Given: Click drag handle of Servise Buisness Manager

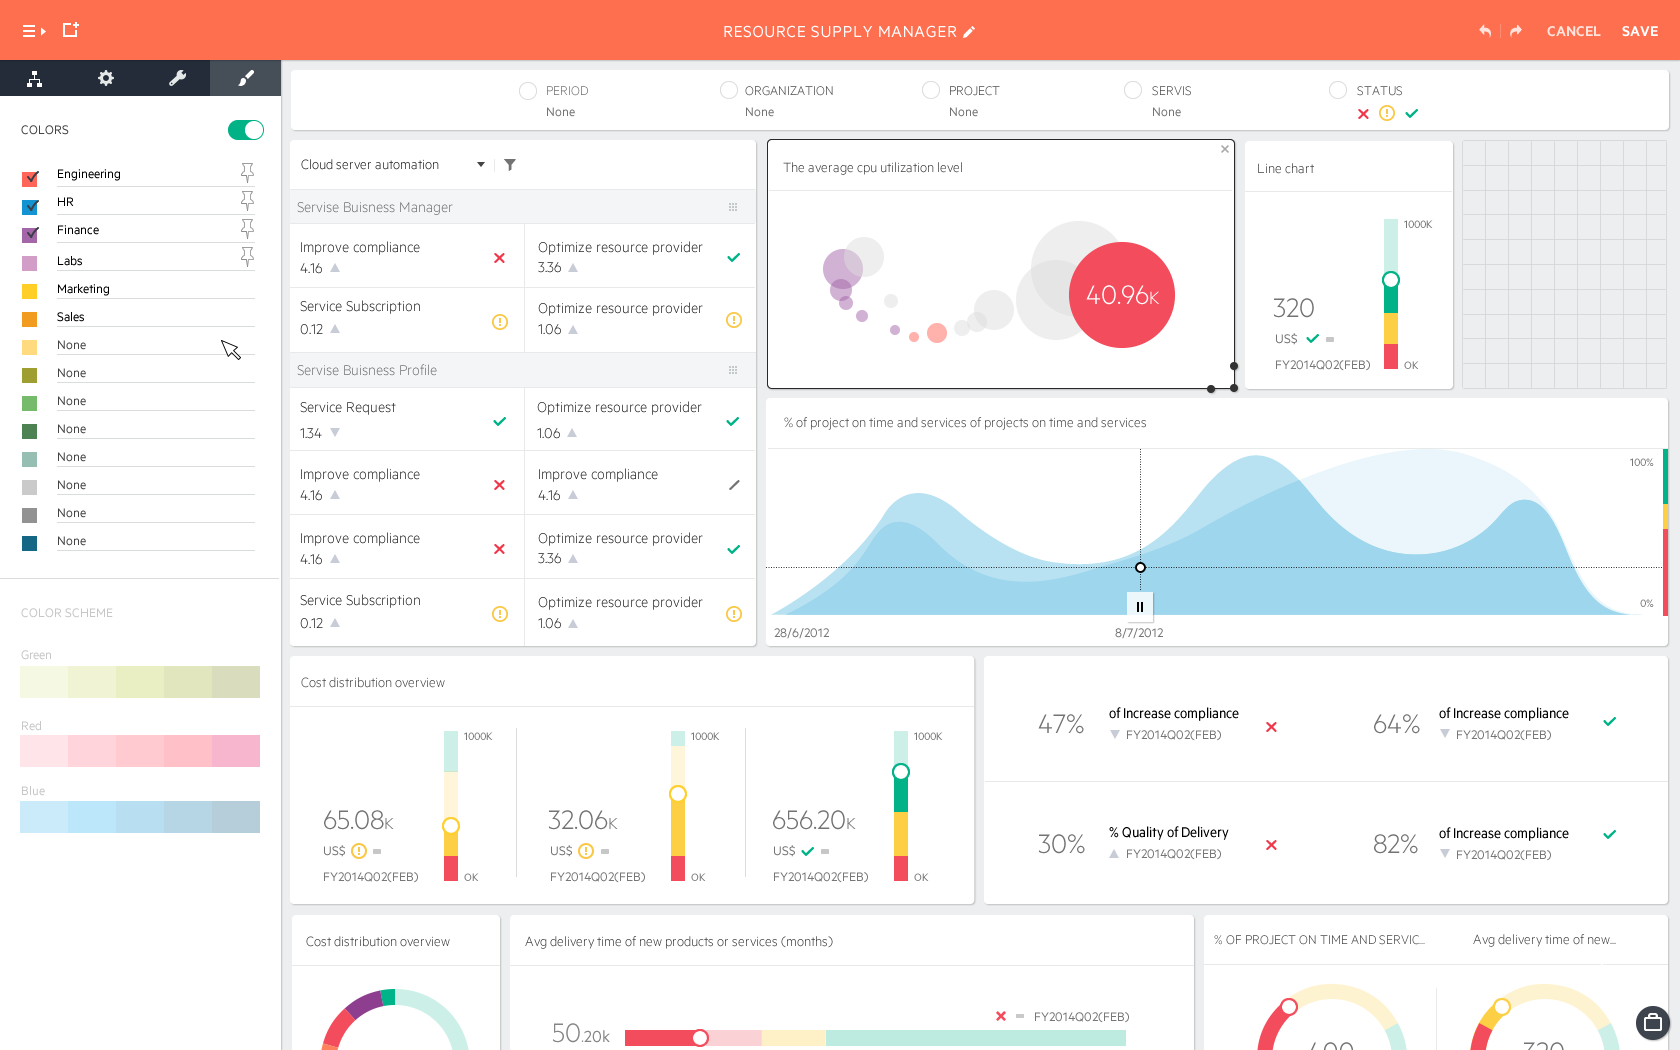Looking at the screenshot, I should point(733,207).
